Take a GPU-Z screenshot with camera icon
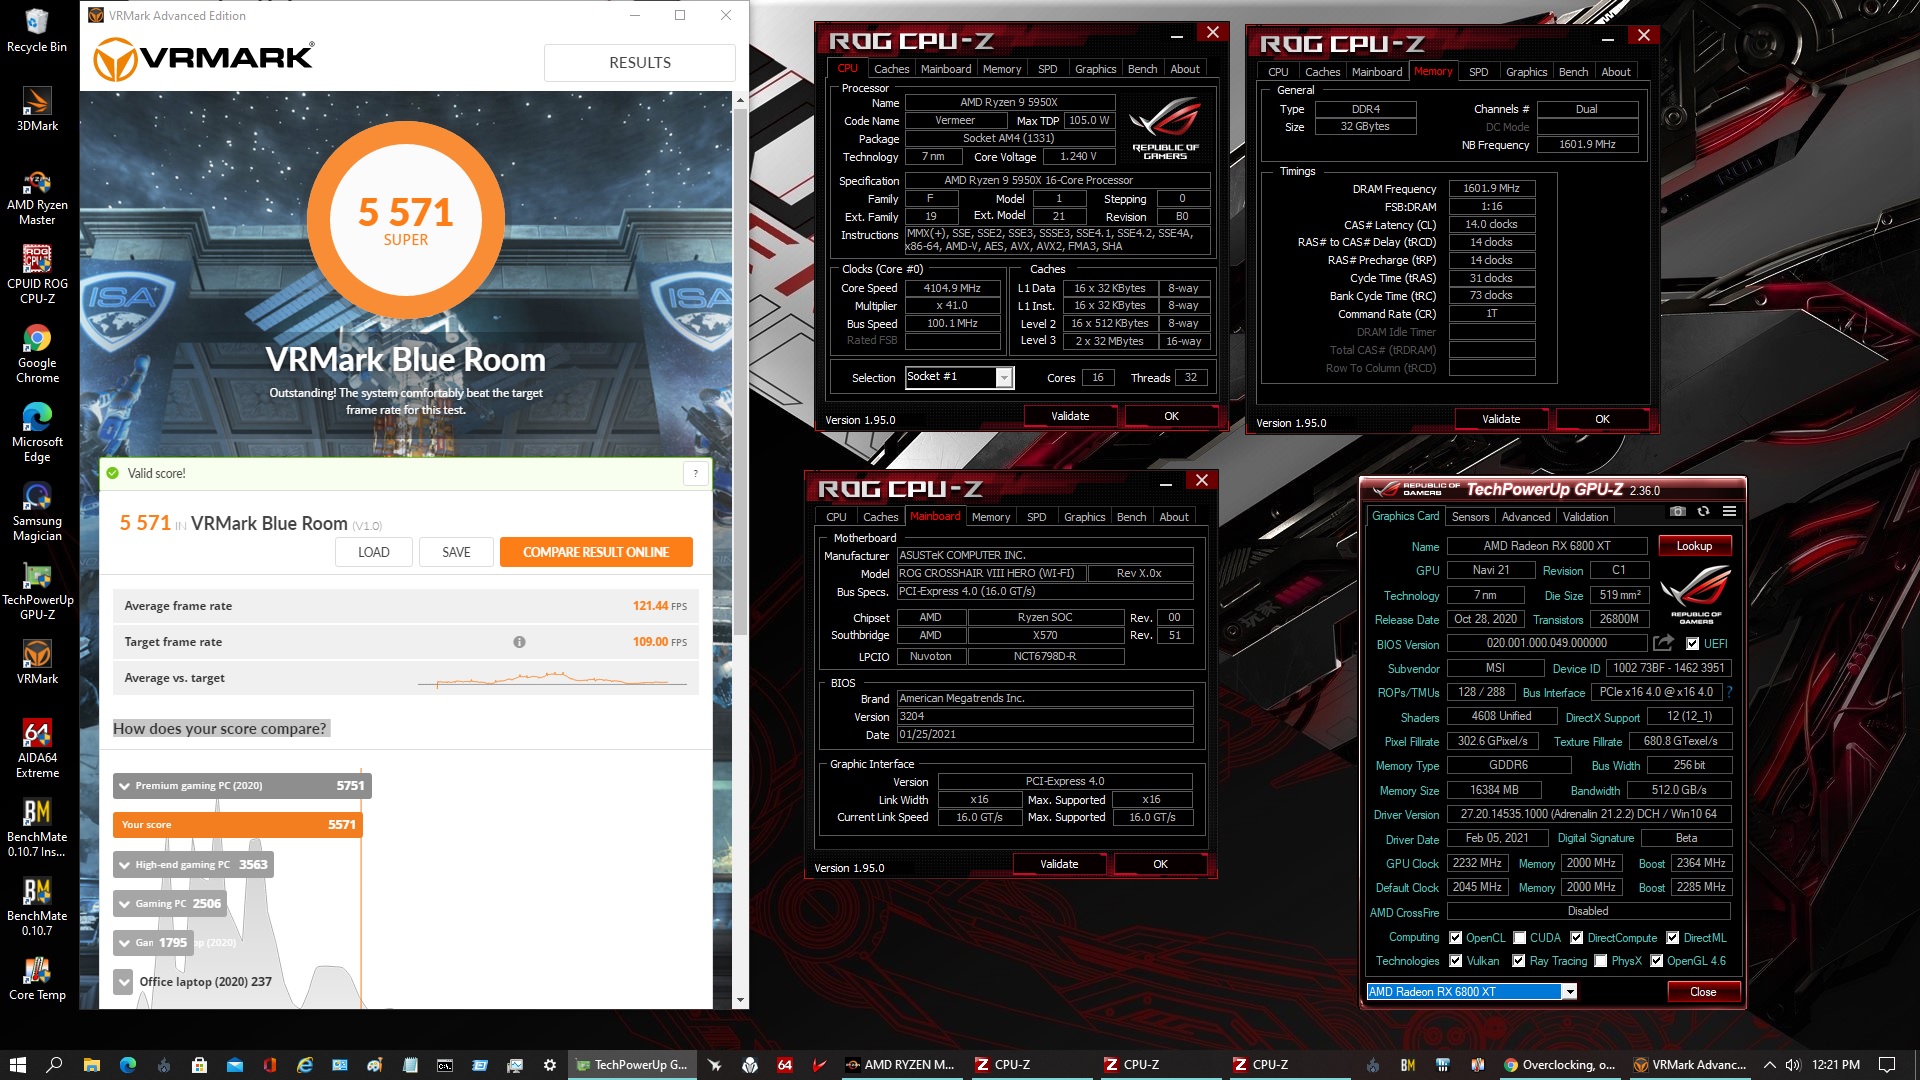 click(x=1678, y=511)
